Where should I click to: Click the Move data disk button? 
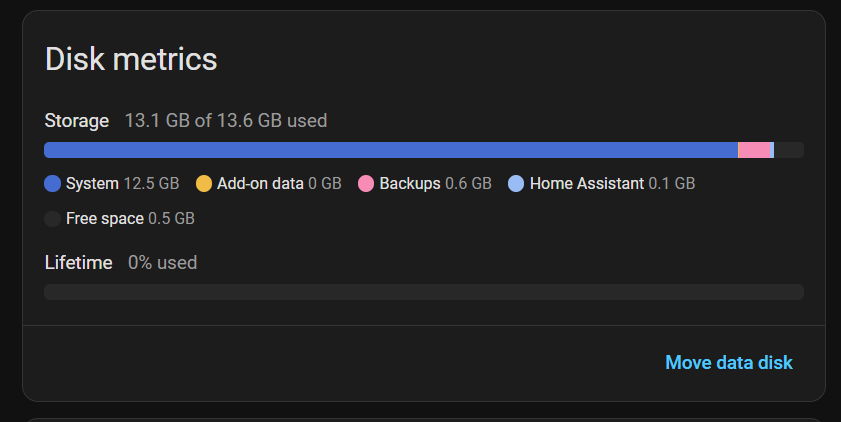click(728, 362)
